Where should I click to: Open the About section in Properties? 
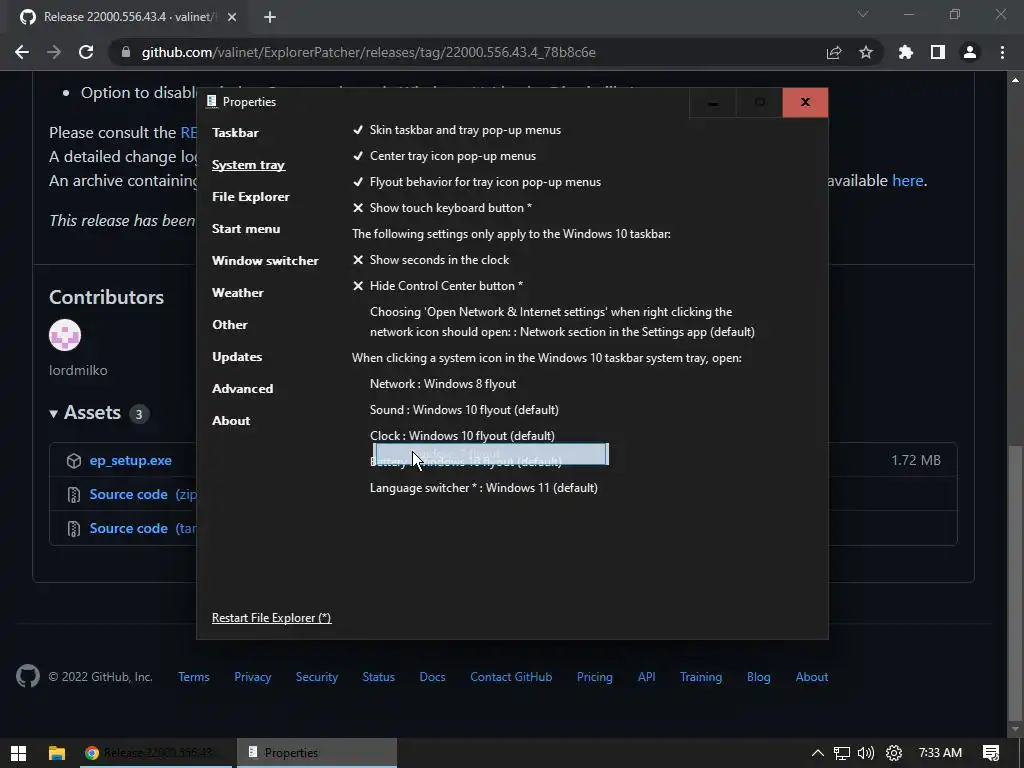231,421
